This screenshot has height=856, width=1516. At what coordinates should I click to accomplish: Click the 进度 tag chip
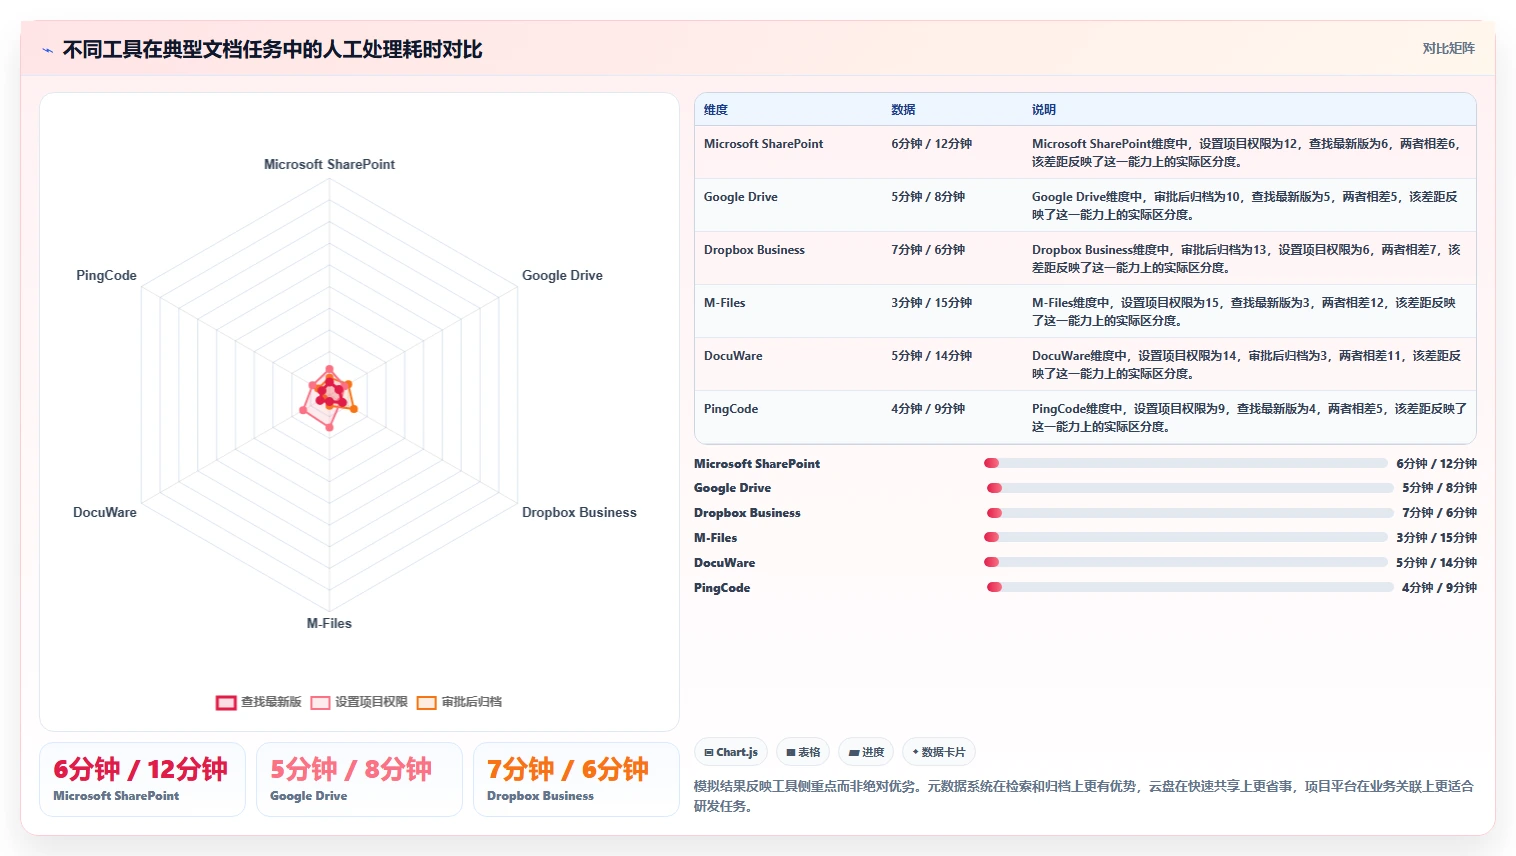pyautogui.click(x=866, y=752)
